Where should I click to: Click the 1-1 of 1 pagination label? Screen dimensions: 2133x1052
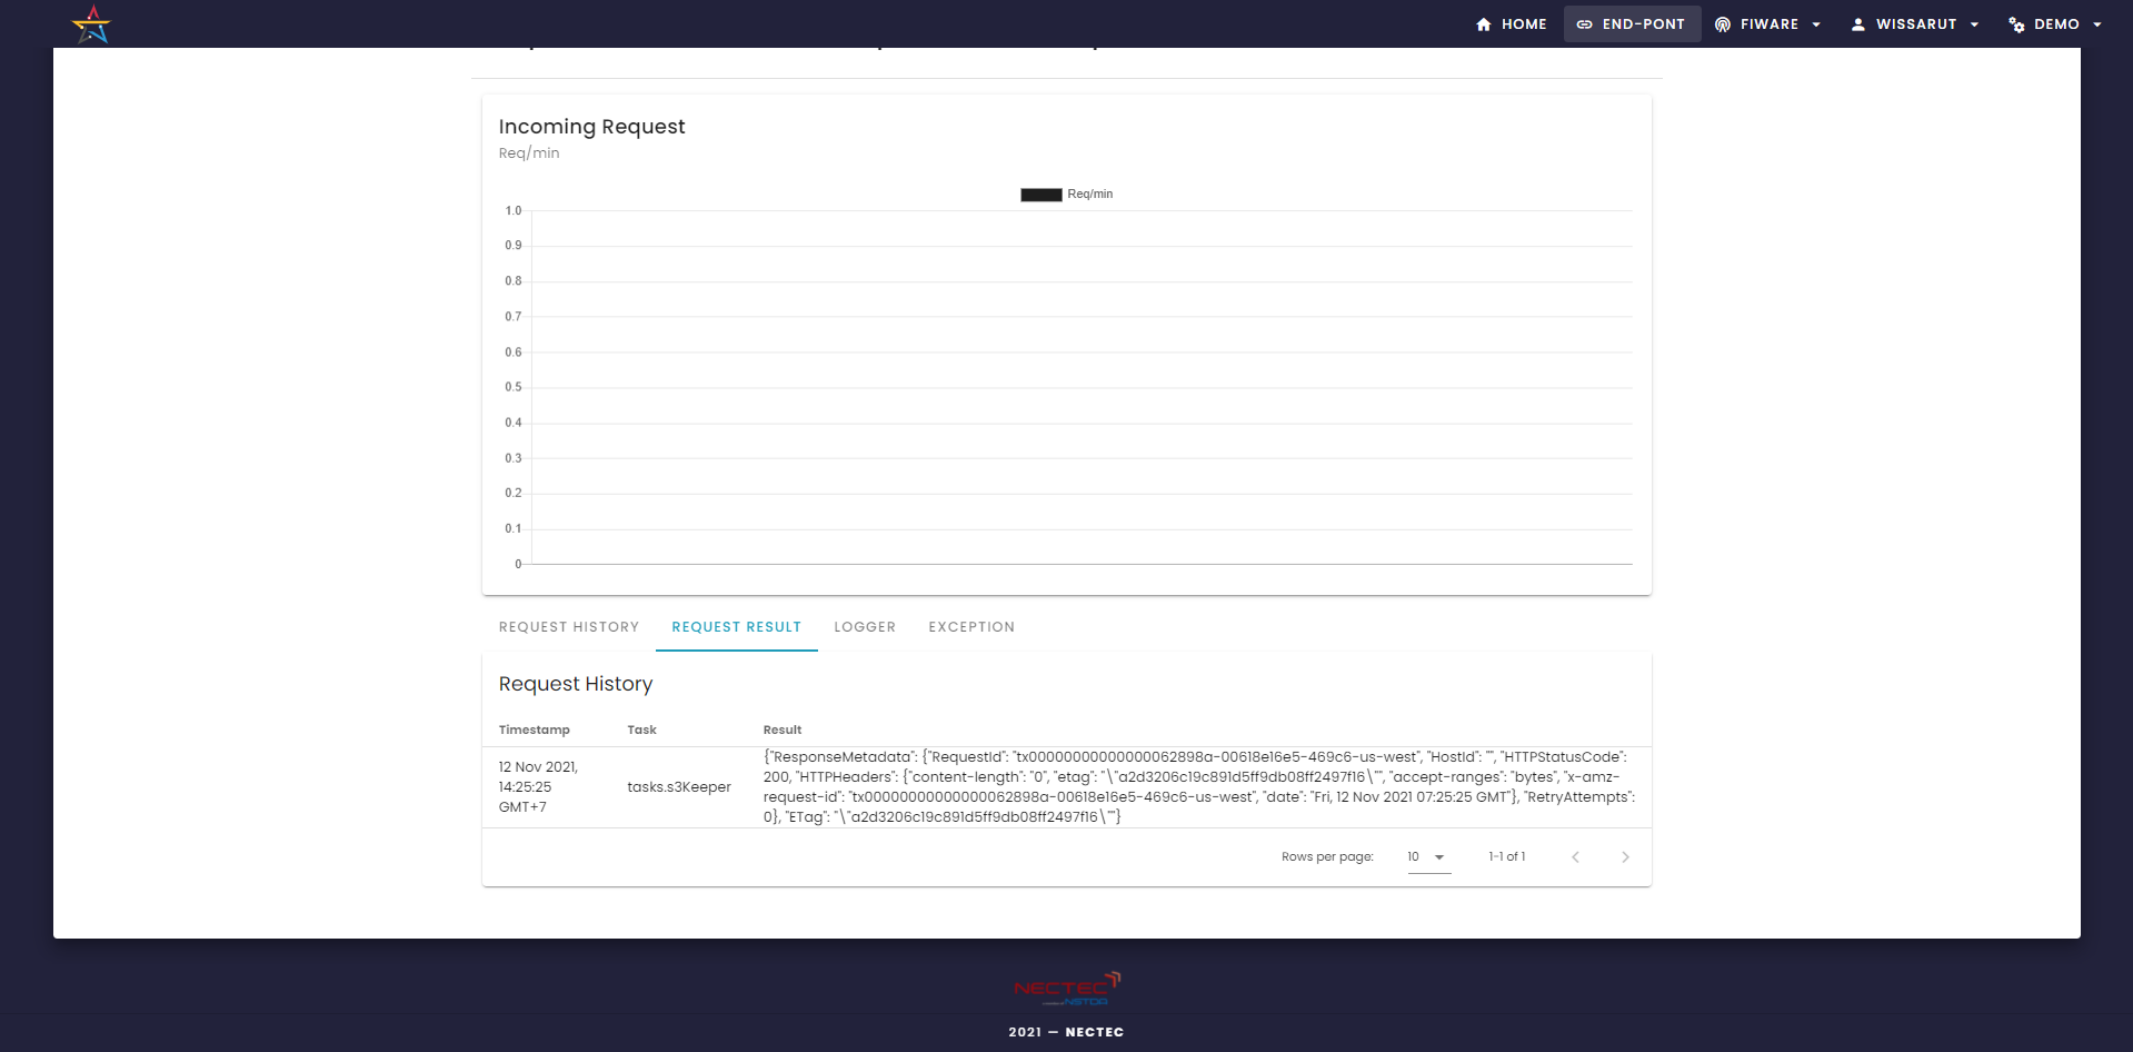point(1506,857)
